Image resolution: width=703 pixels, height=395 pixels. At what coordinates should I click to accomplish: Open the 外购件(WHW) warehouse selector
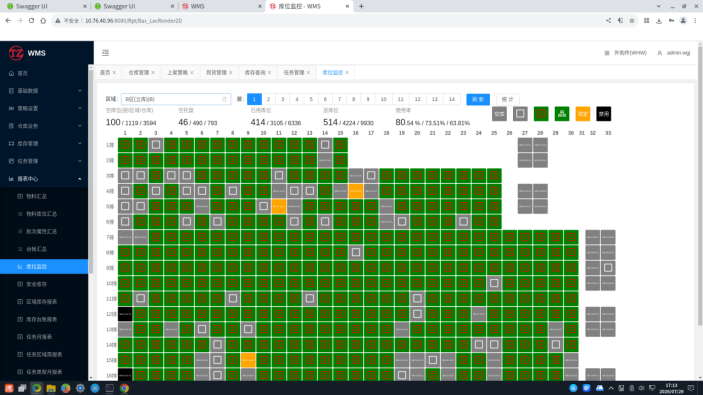pos(626,53)
